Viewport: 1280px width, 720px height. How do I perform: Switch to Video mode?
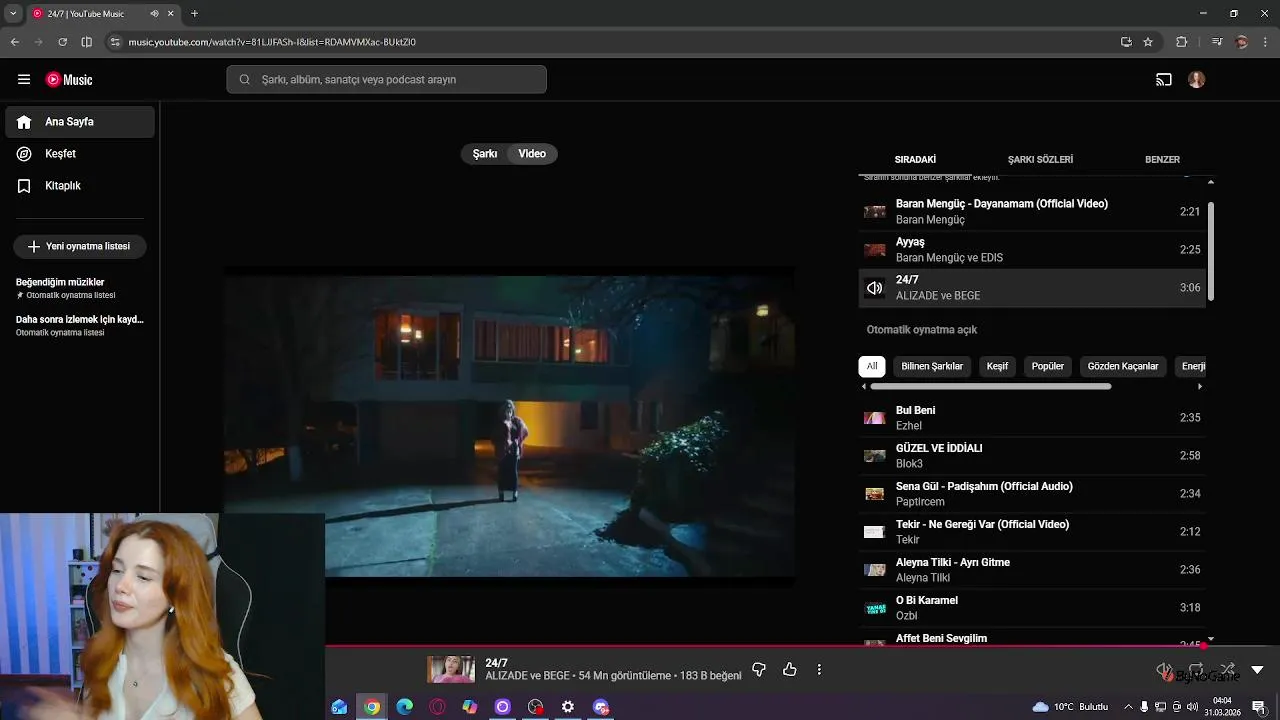(x=532, y=154)
